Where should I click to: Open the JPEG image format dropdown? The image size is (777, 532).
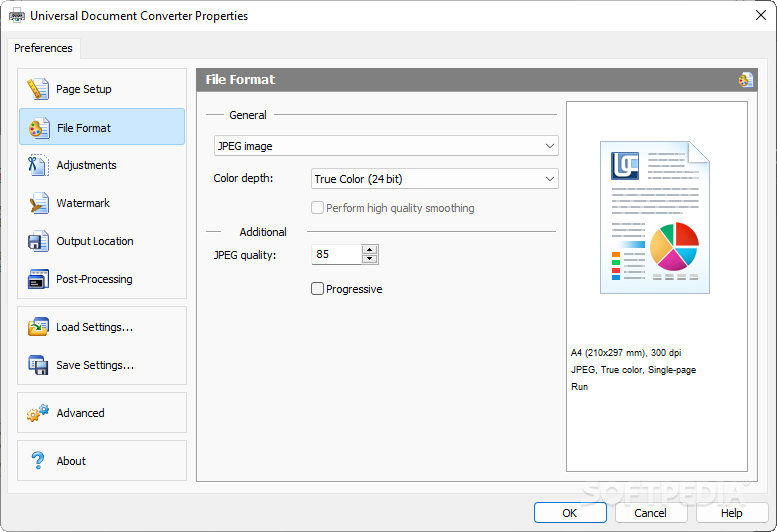386,146
